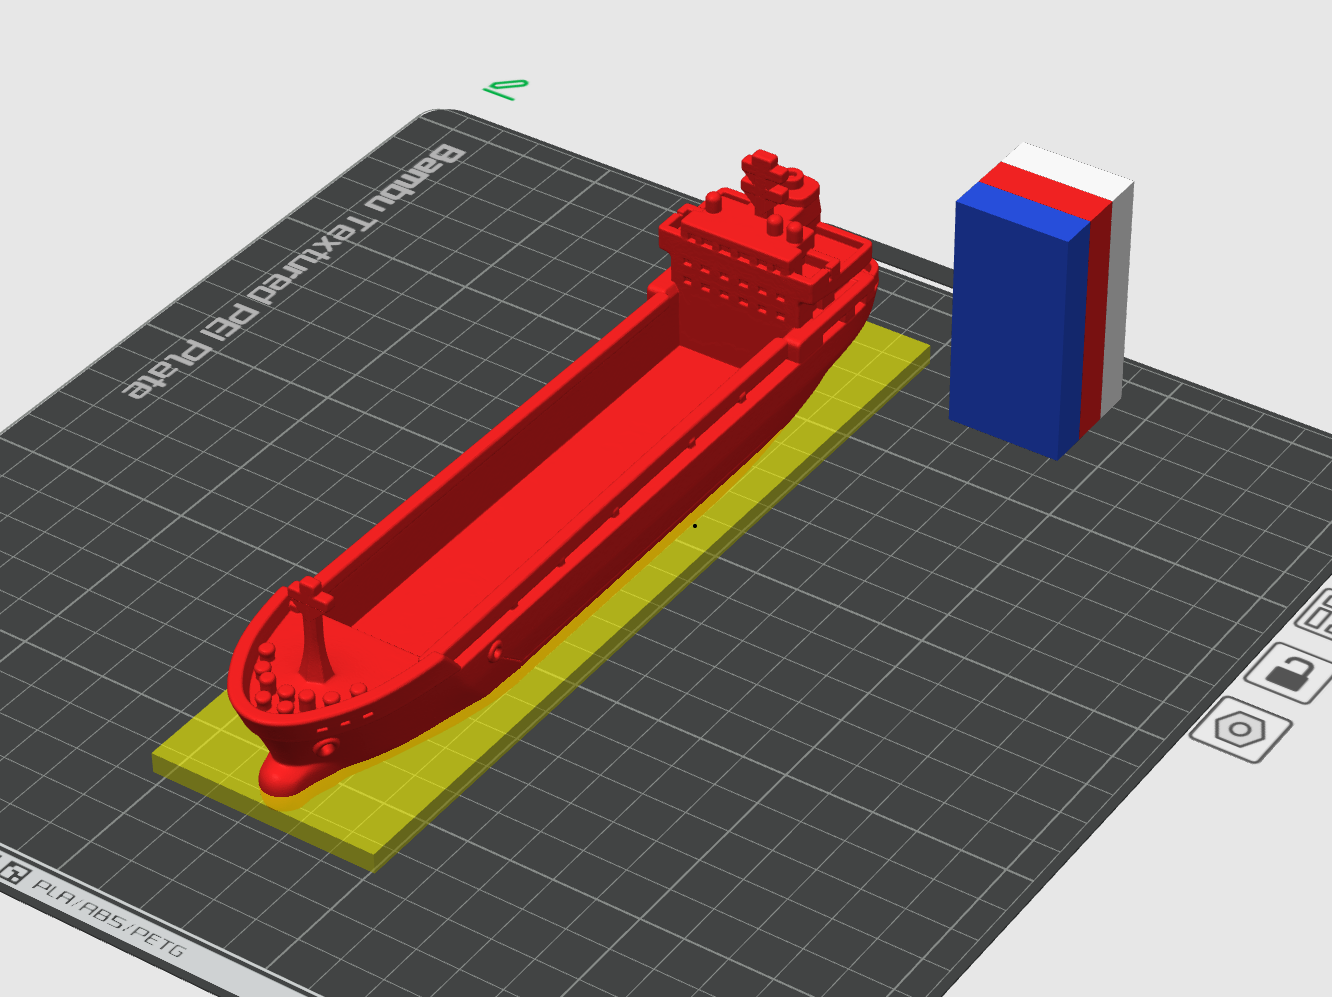Click the ship's bow mast
Viewport: 1332px width, 997px height.
point(313,630)
